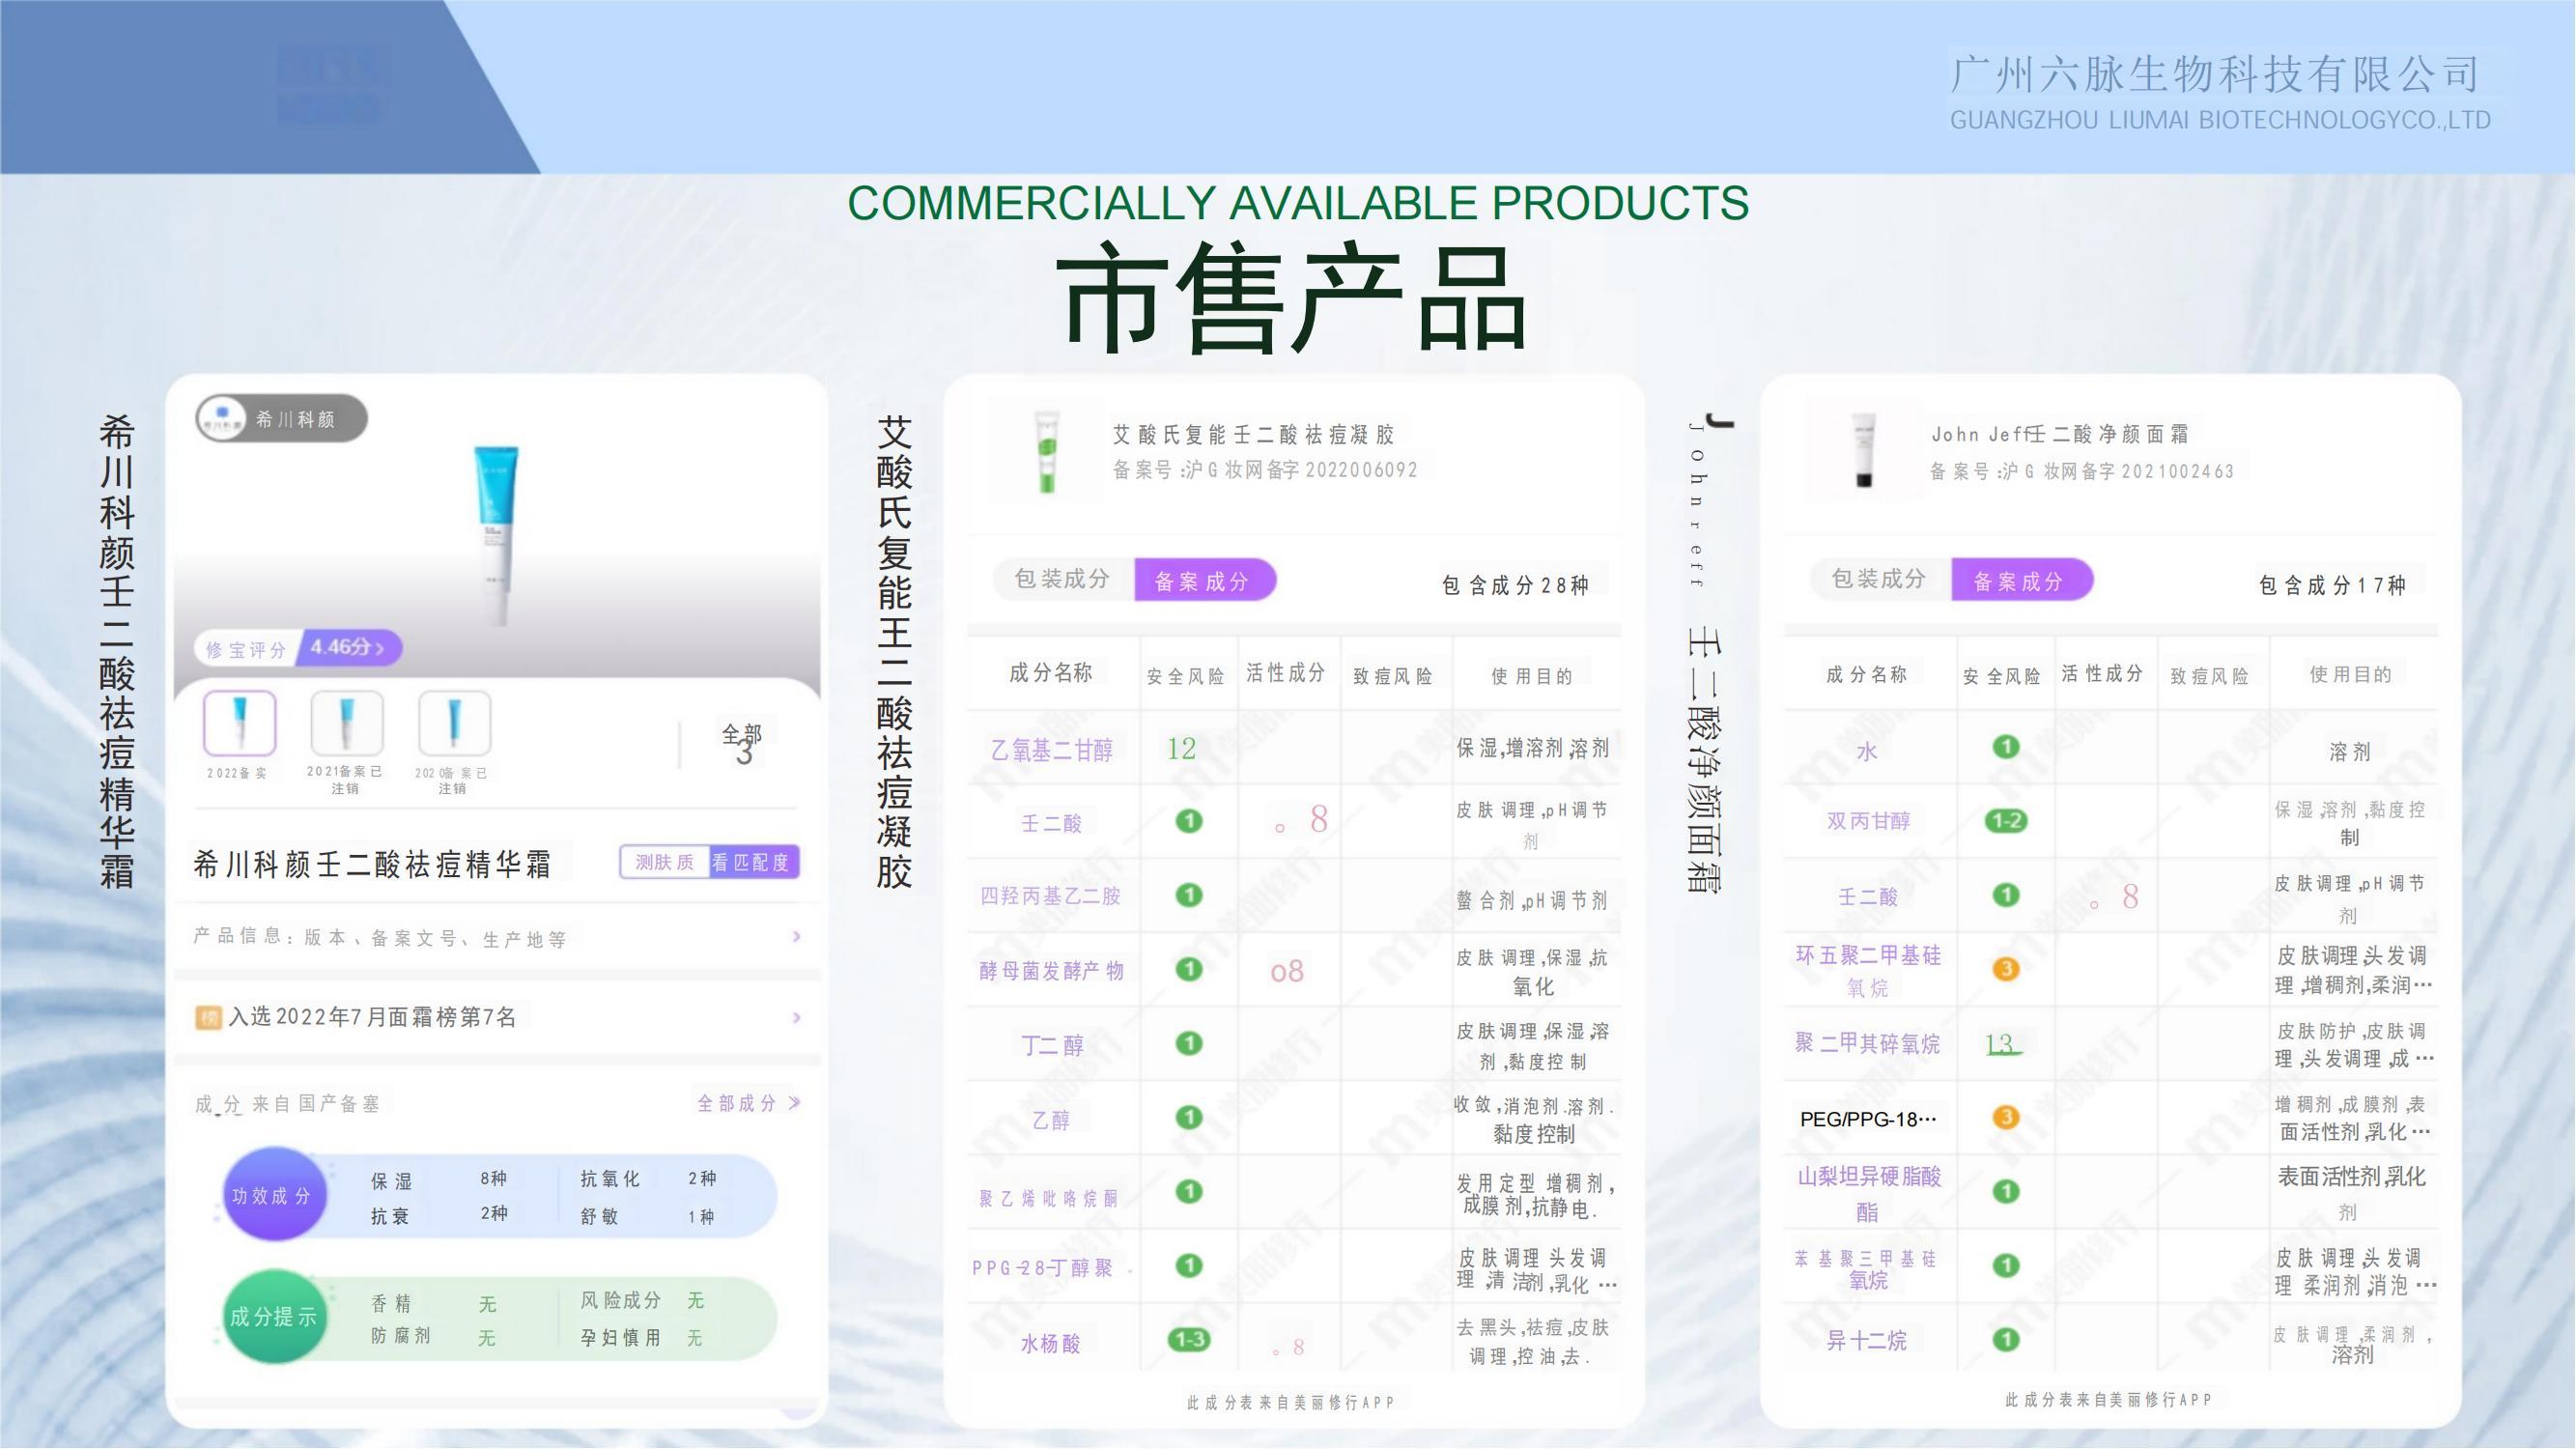Click green safety badge in PPG-28-丁醇聚 row
This screenshot has height=1449, width=2576.
[1189, 1265]
